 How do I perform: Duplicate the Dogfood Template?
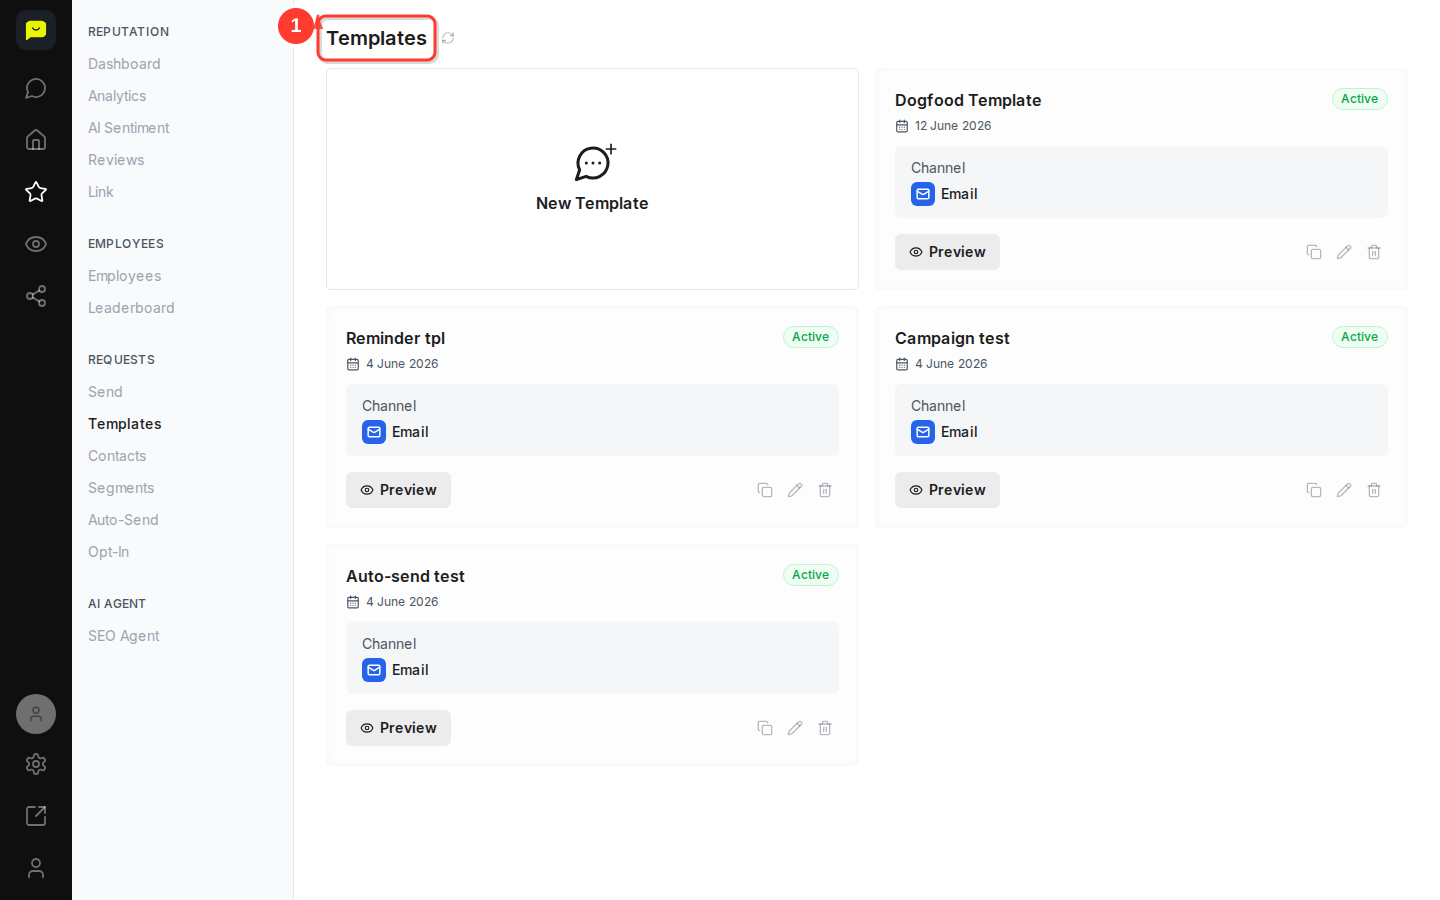[1314, 252]
